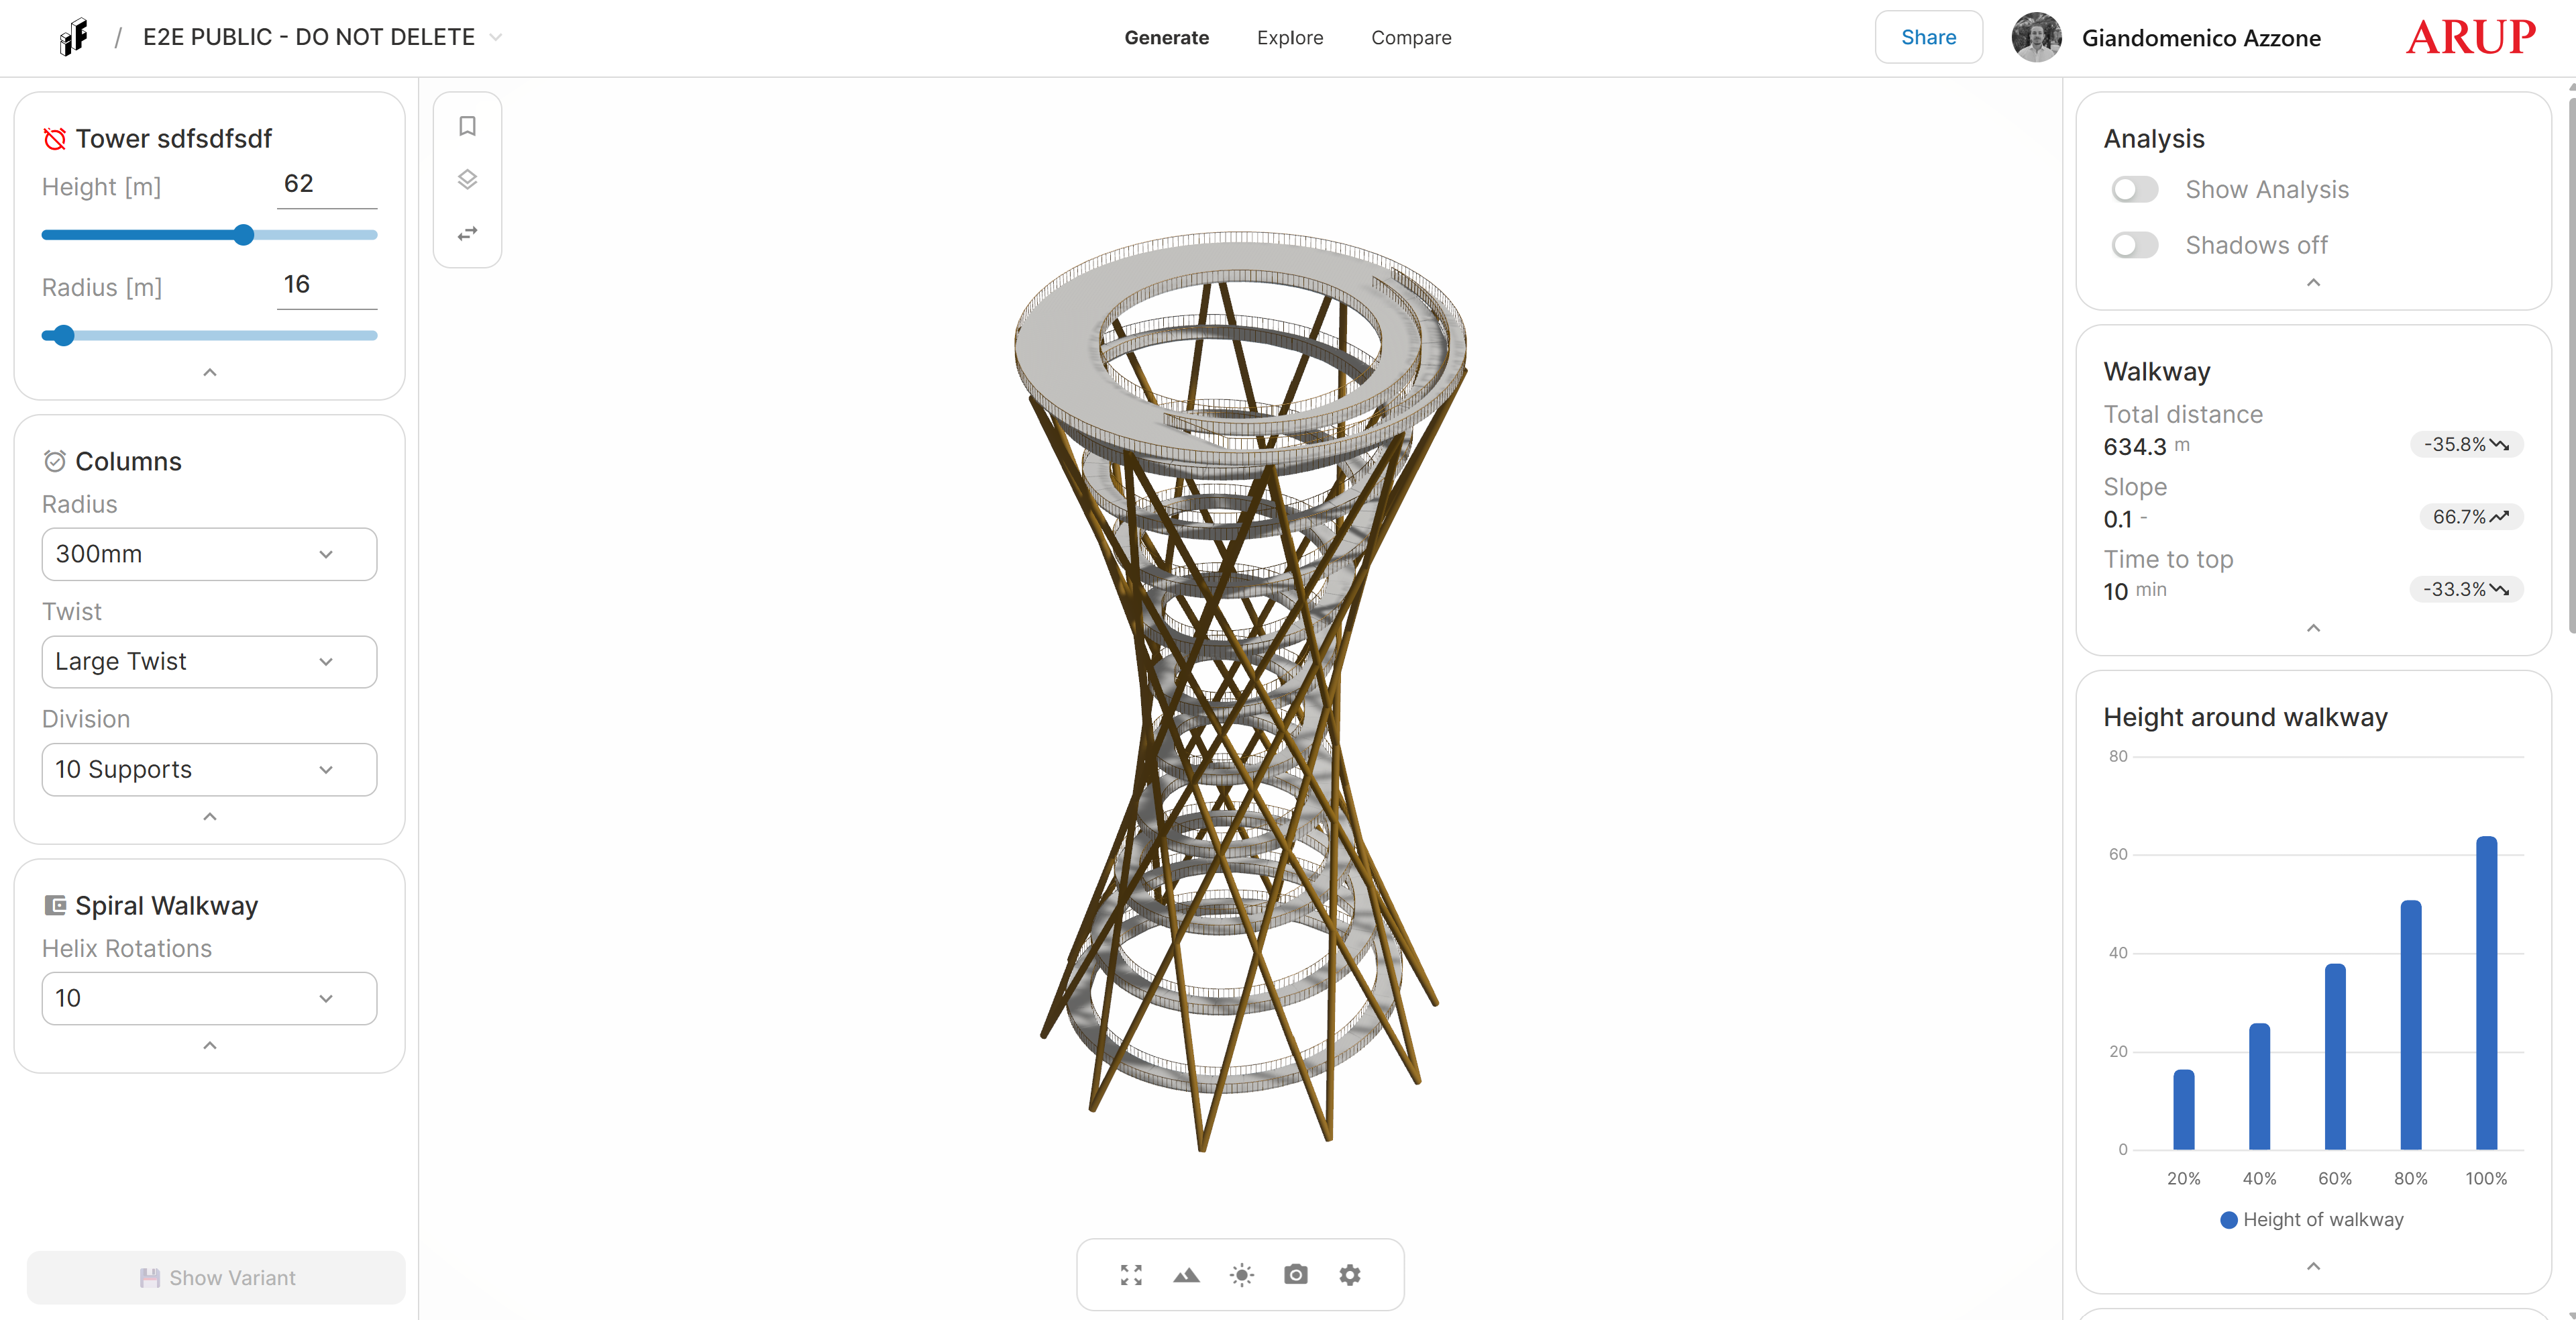Enable the Show Analysis toggle
This screenshot has width=2576, height=1320.
click(2134, 190)
